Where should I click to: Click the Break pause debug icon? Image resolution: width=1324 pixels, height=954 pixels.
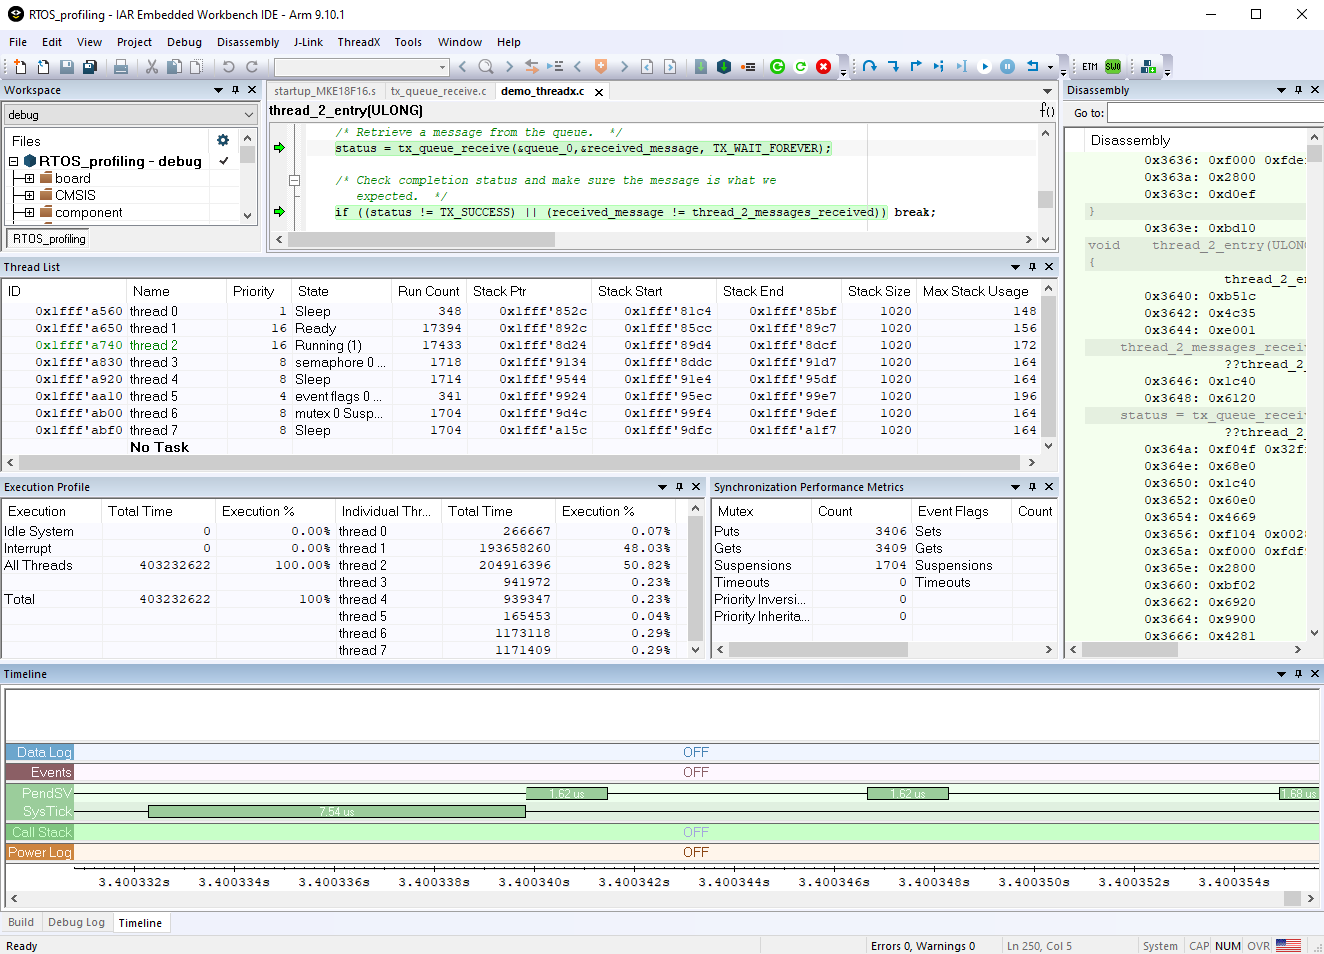coord(1007,67)
